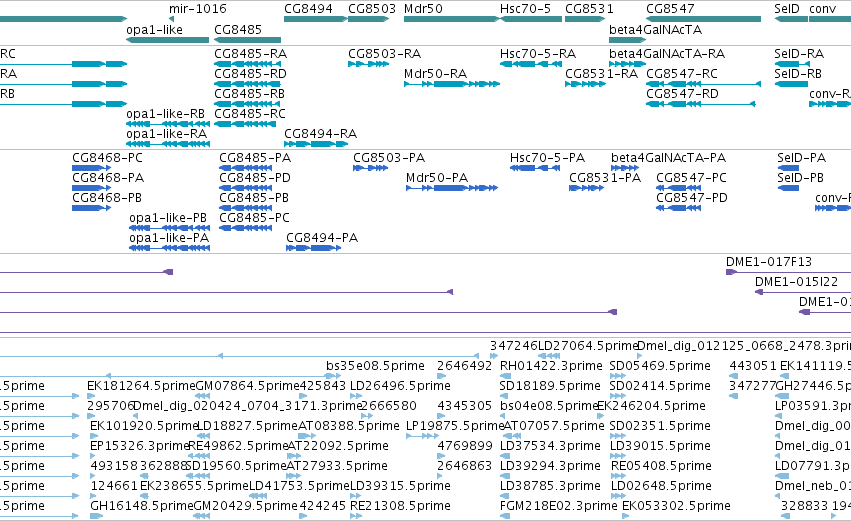This screenshot has height=521, width=851.
Task: Click the CG8547-RC transcript
Action: pyautogui.click(x=703, y=84)
